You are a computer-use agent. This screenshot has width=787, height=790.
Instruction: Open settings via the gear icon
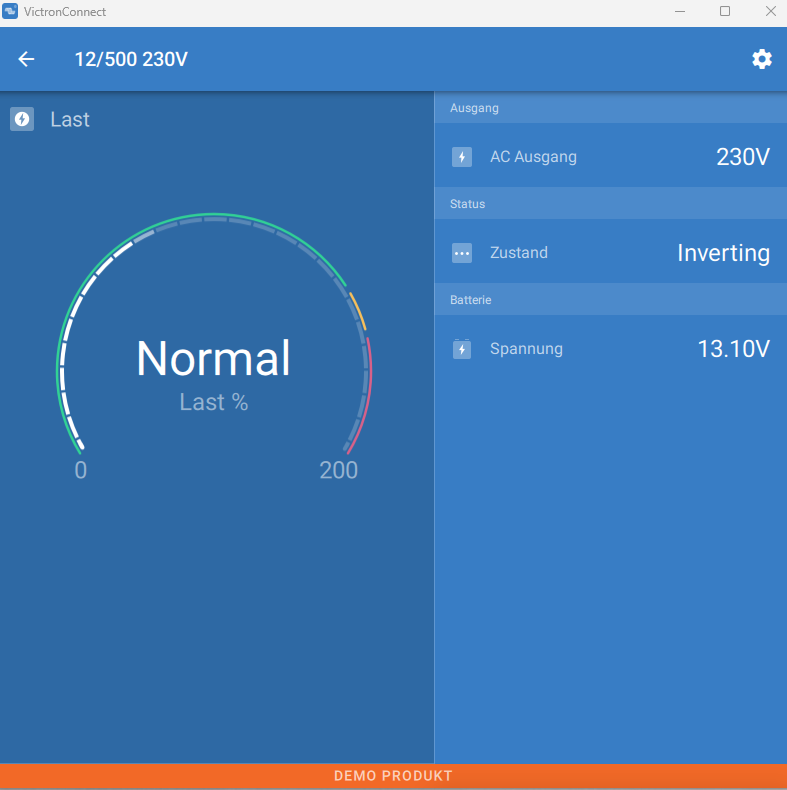point(762,59)
